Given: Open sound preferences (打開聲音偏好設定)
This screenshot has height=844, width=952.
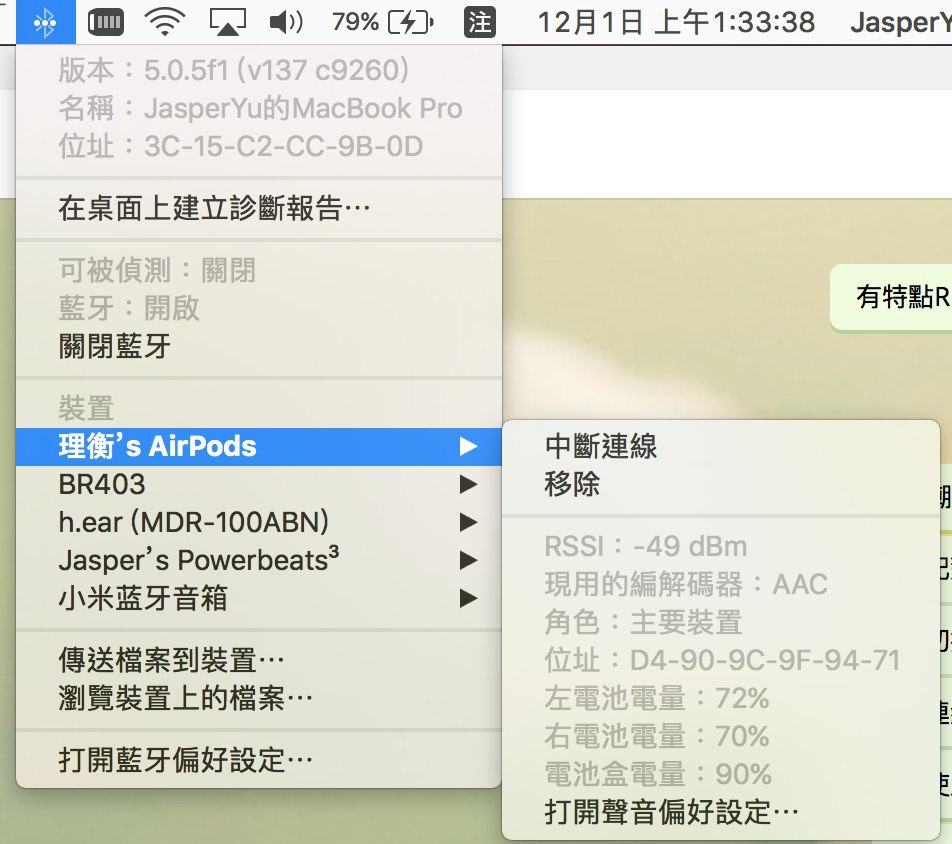Looking at the screenshot, I should coord(721,812).
